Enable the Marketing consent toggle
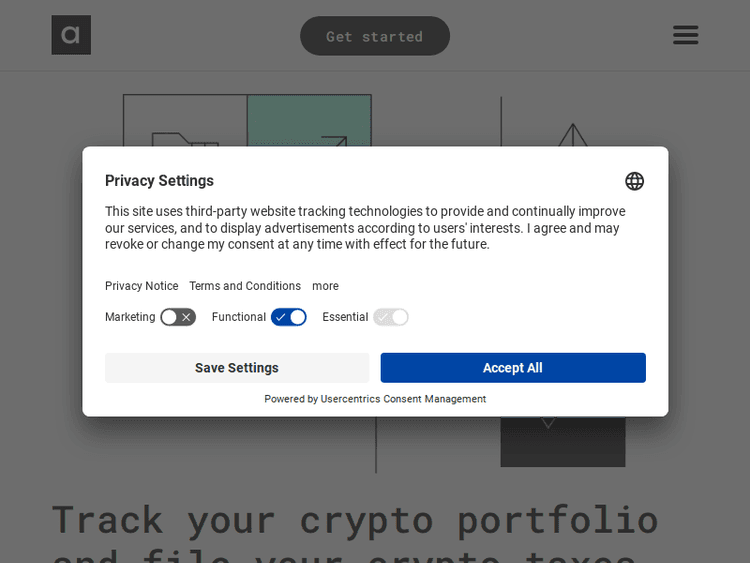The width and height of the screenshot is (750, 563). click(178, 317)
